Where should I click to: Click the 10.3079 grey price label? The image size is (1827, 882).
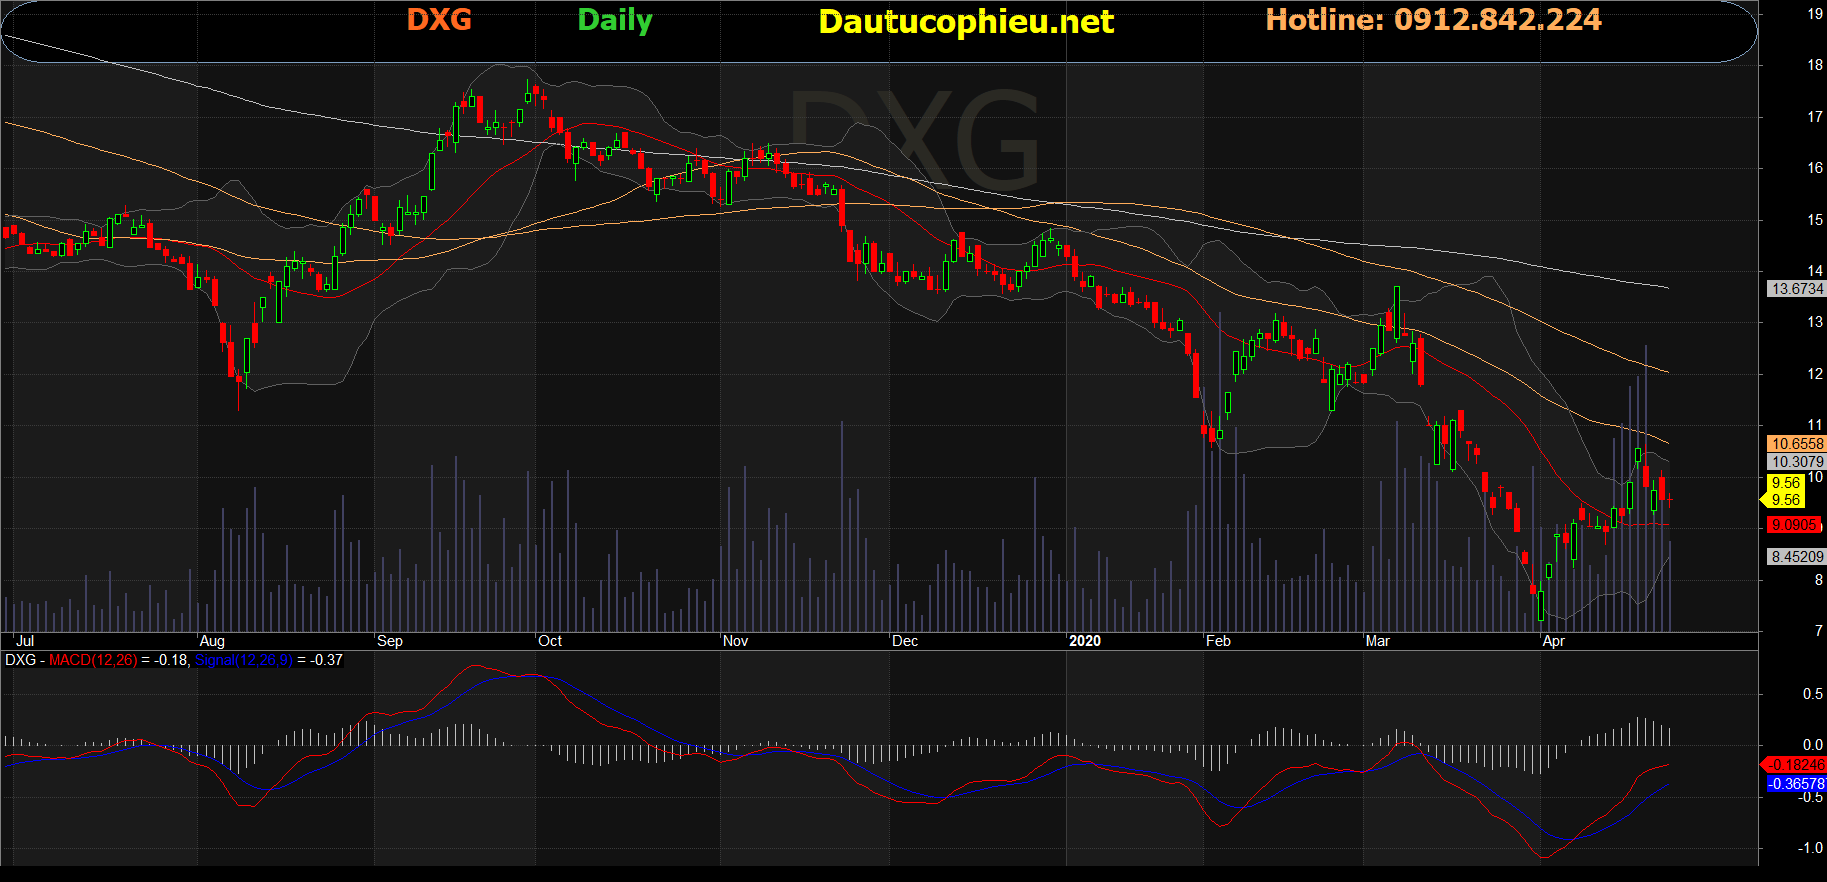coord(1797,462)
